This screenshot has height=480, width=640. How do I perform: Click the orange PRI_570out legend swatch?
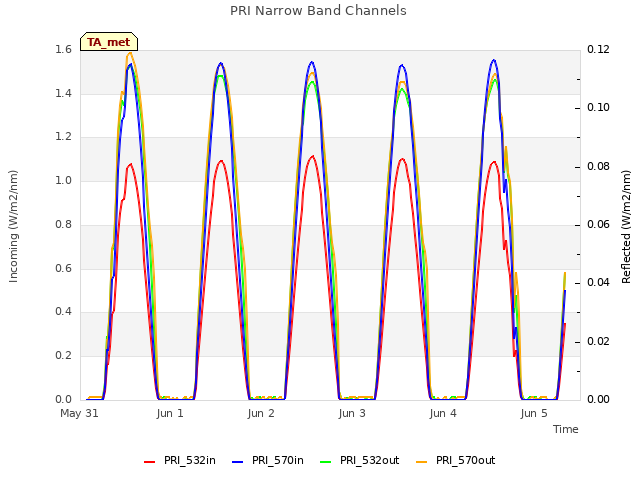(x=421, y=462)
